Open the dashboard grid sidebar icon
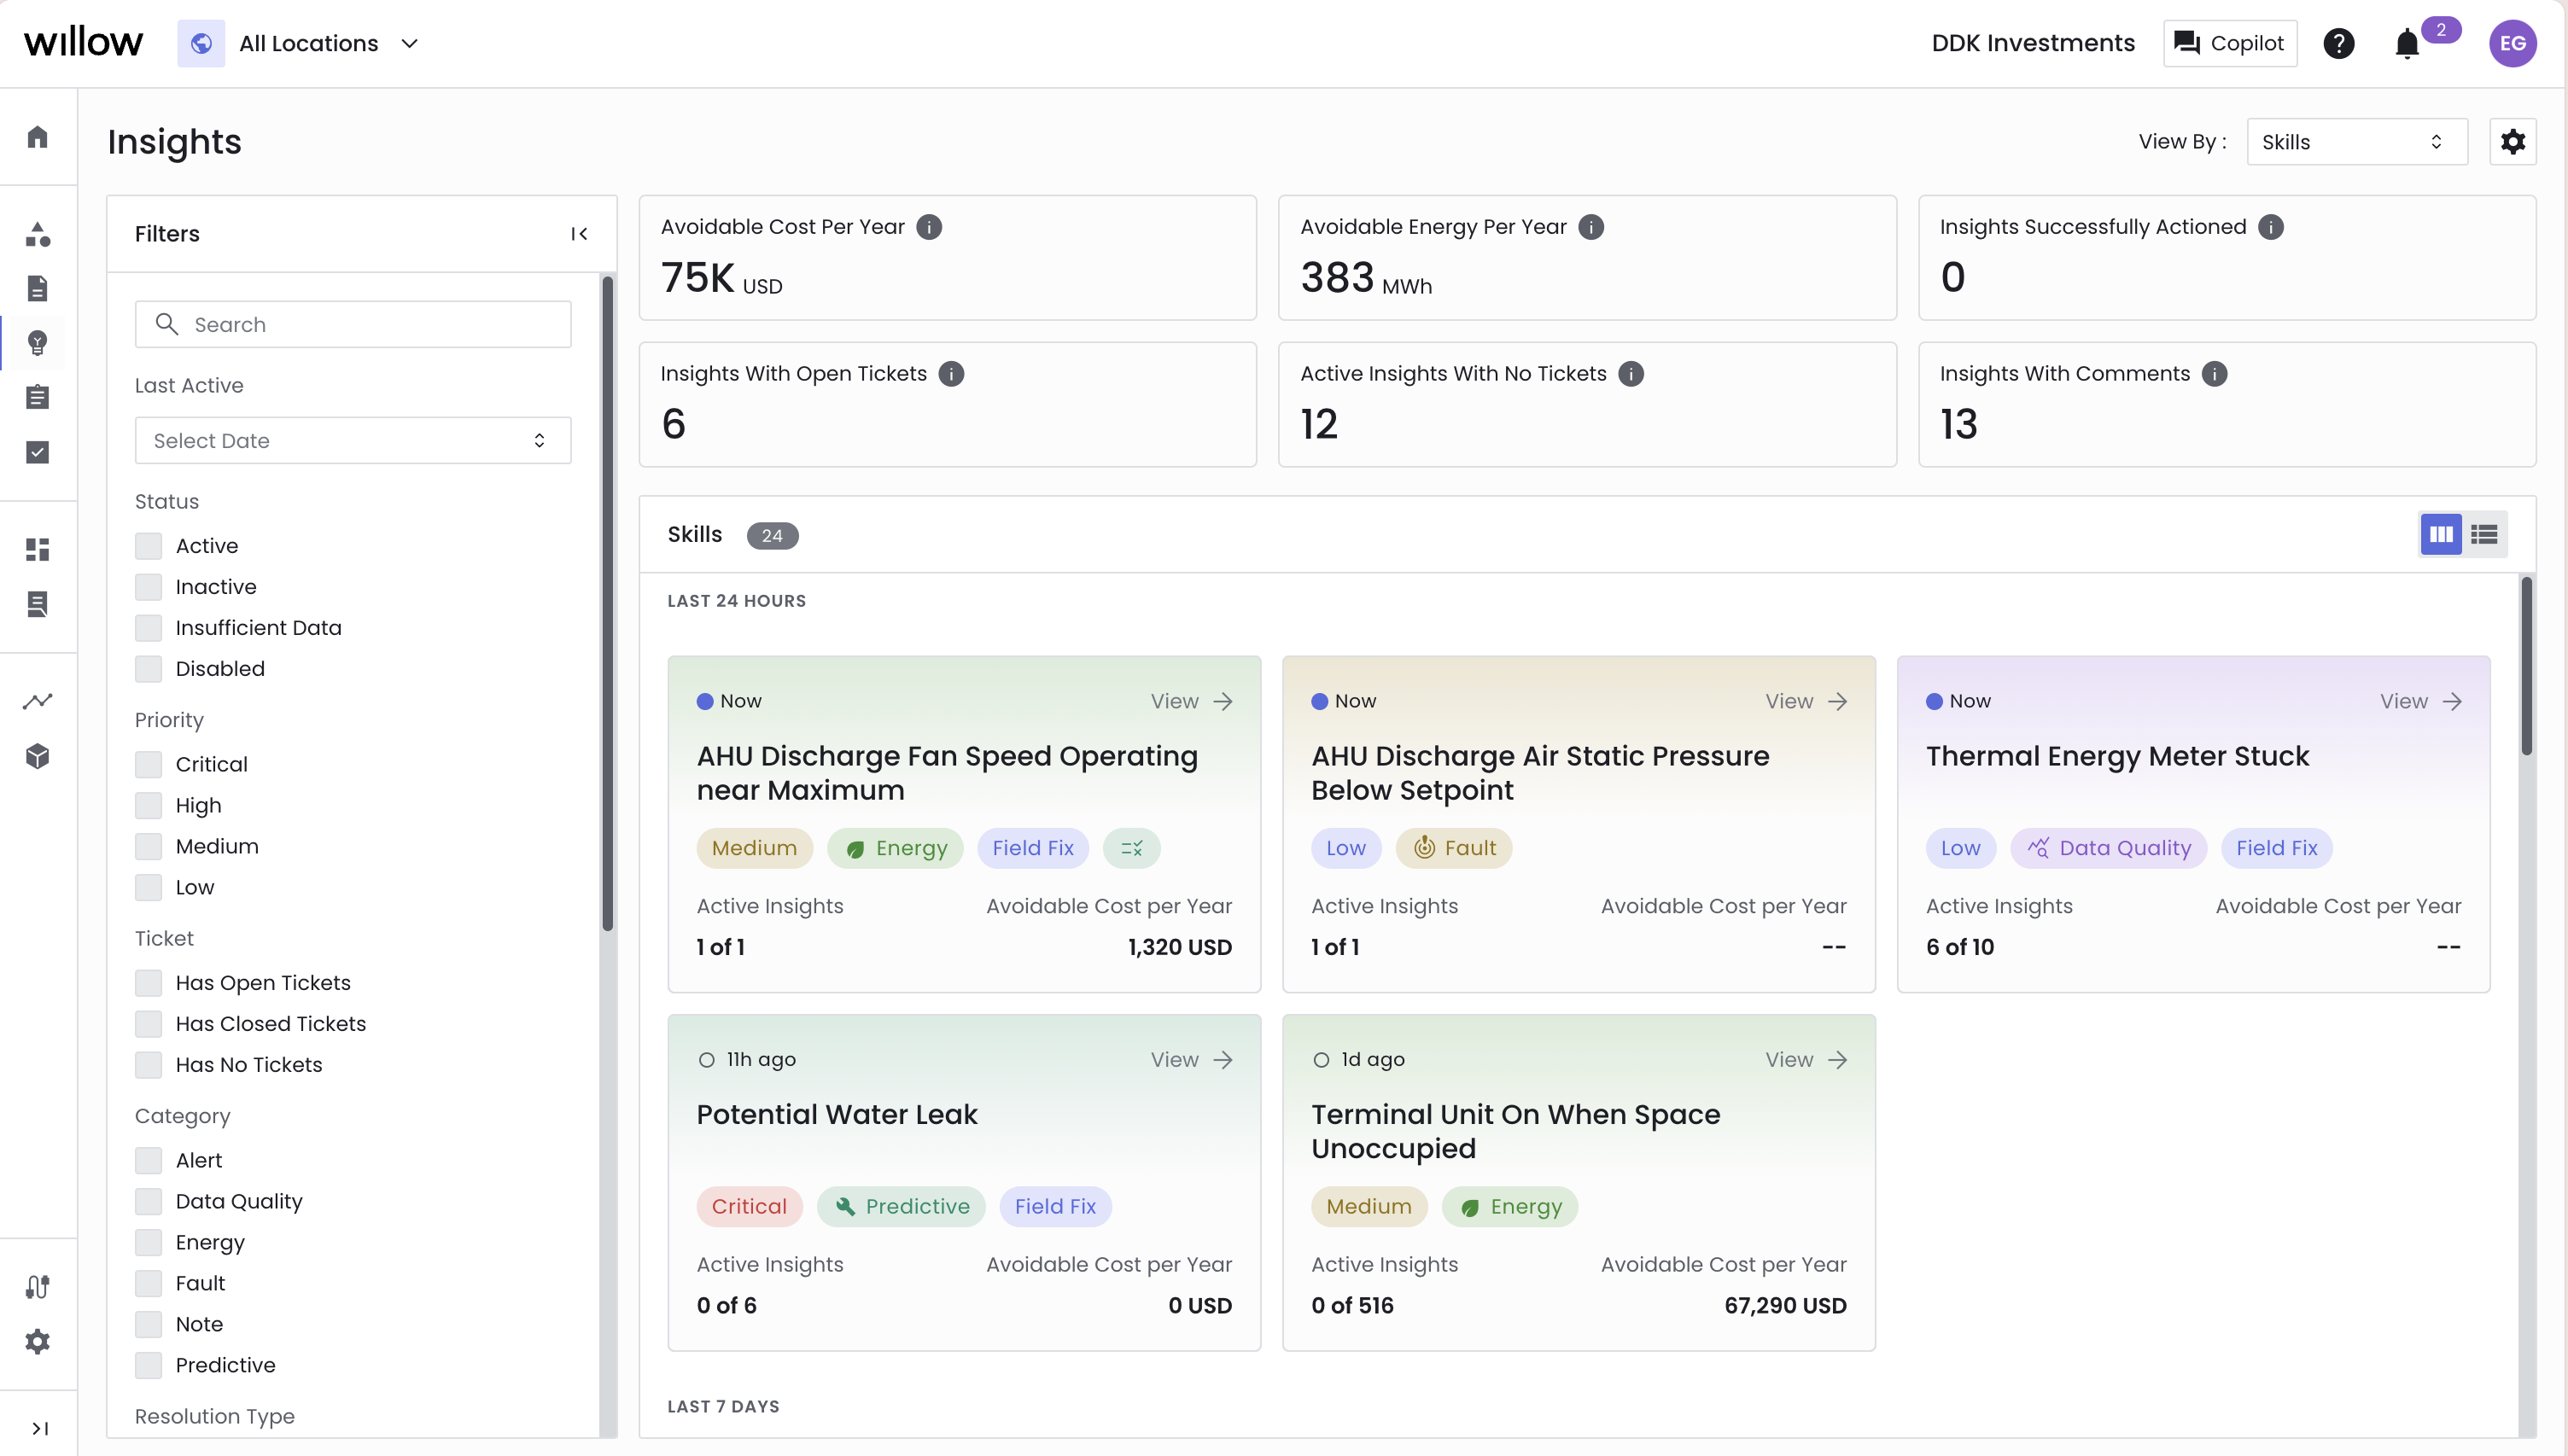Image resolution: width=2568 pixels, height=1456 pixels. (x=38, y=549)
